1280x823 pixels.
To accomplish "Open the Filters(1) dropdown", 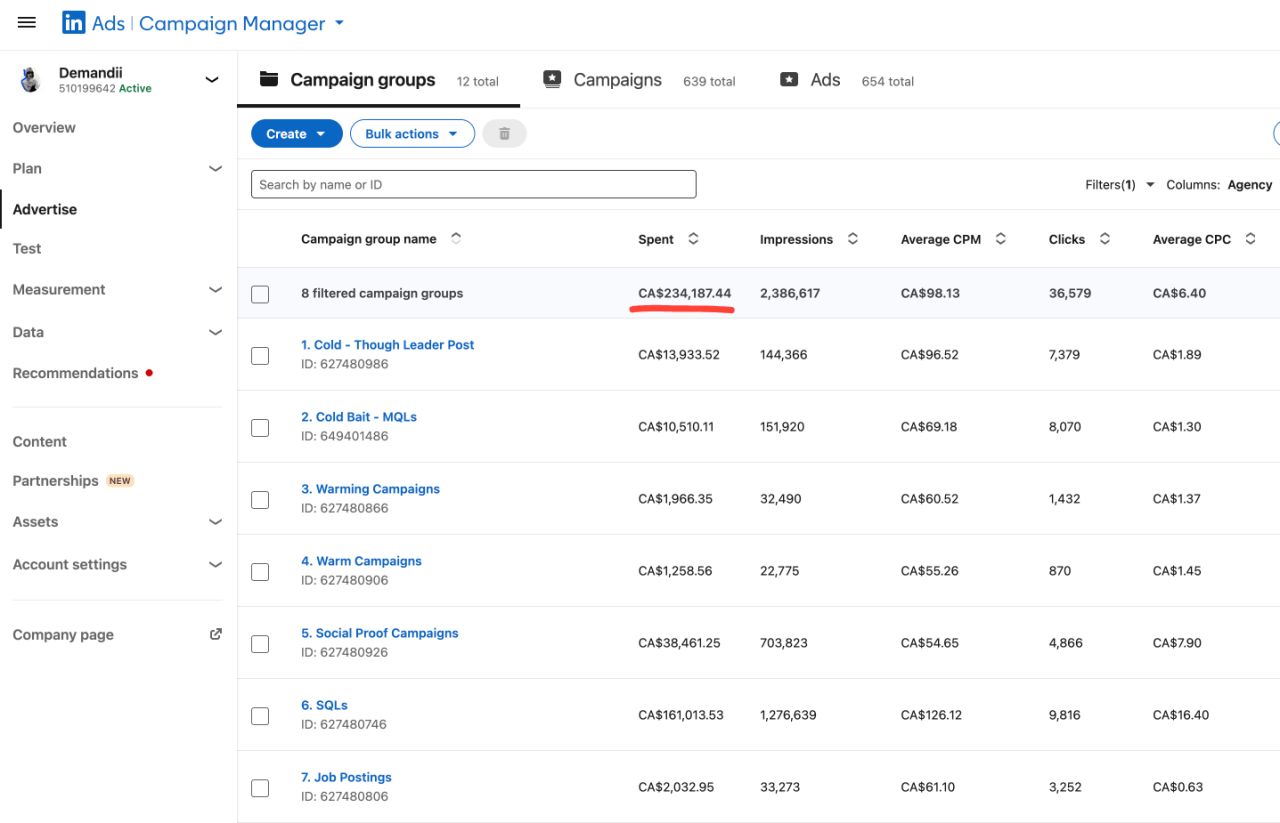I will [x=1120, y=184].
